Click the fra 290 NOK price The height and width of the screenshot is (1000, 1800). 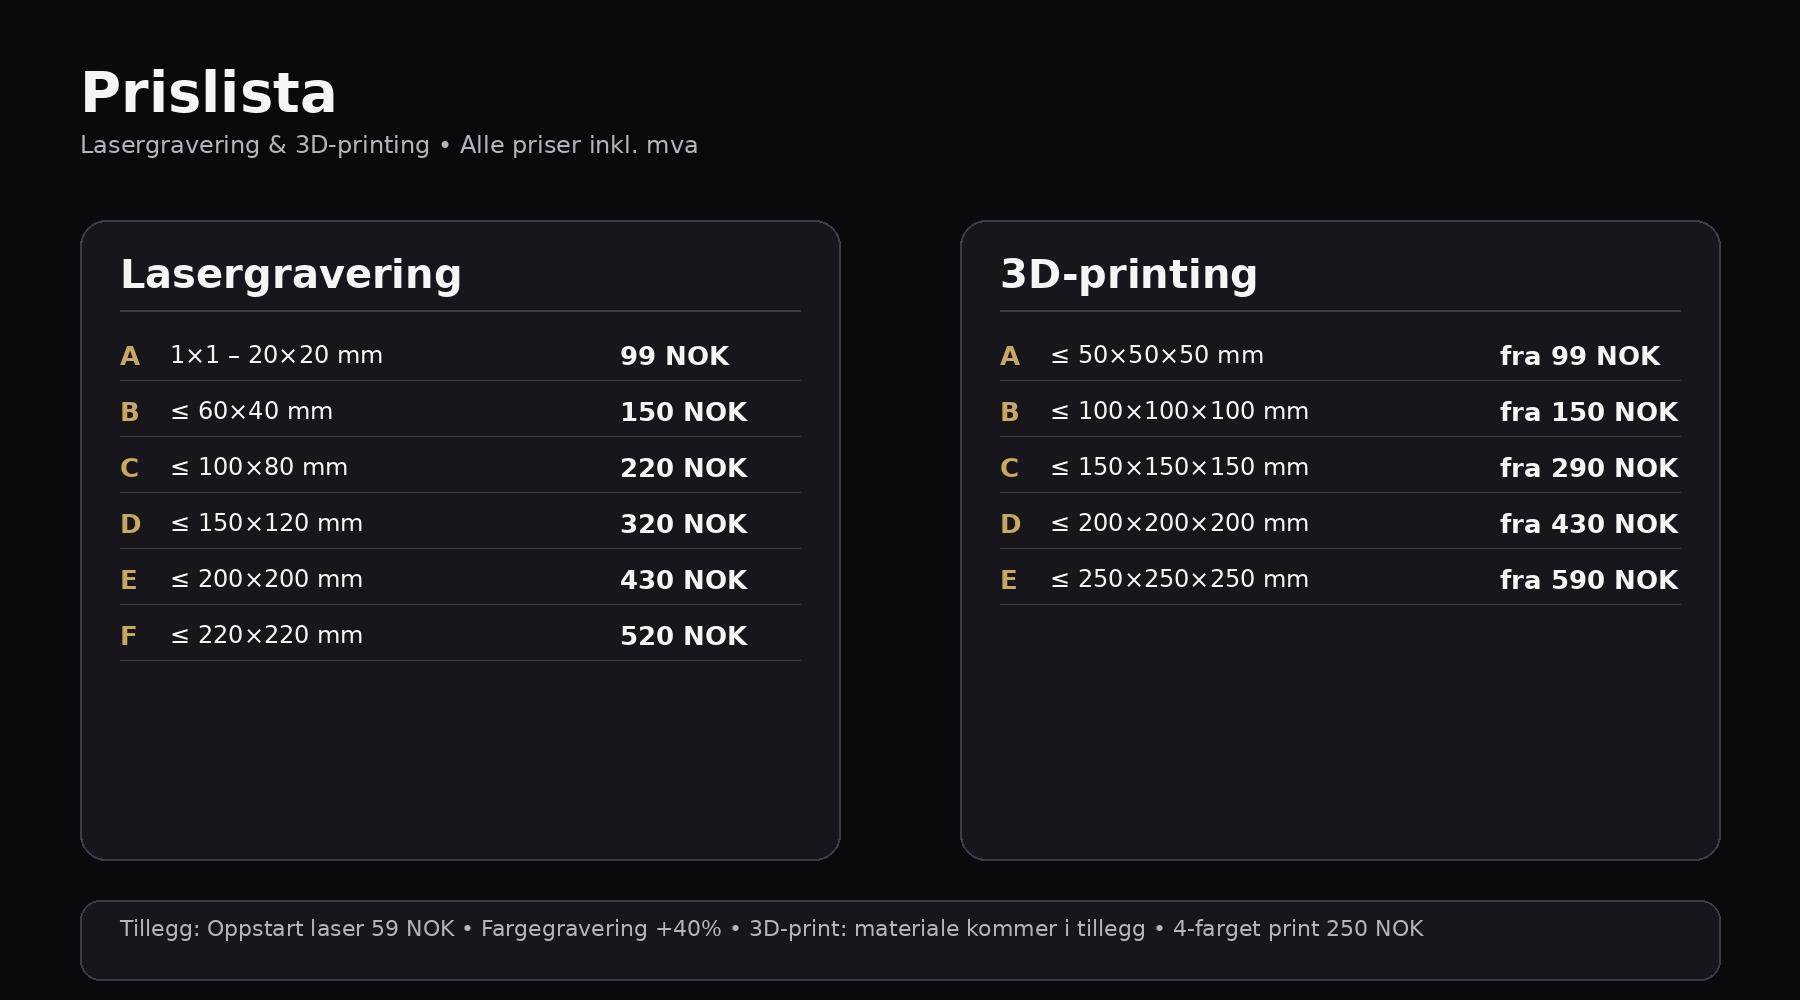pos(1588,469)
